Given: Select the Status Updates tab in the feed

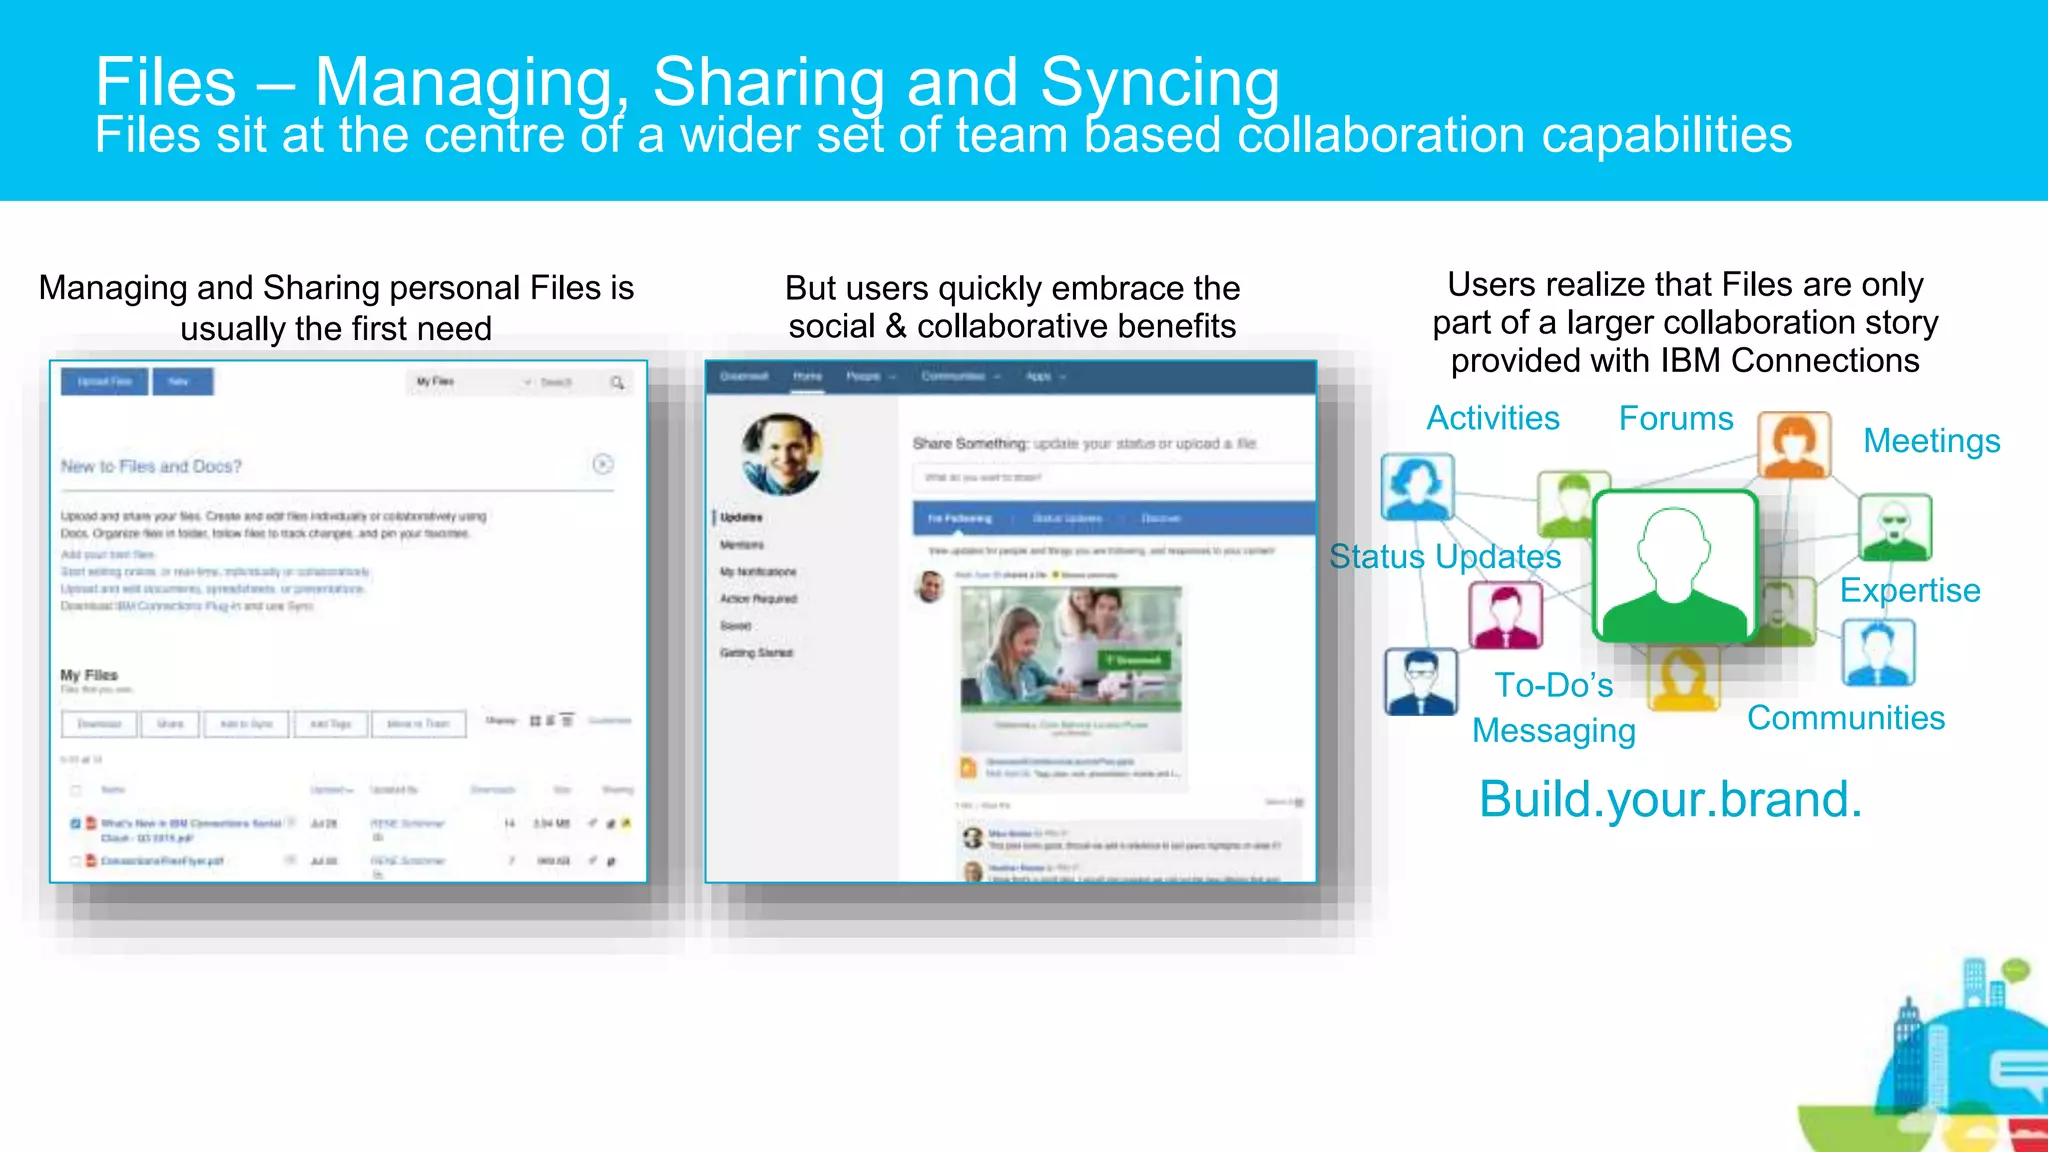Looking at the screenshot, I should pos(1067,518).
